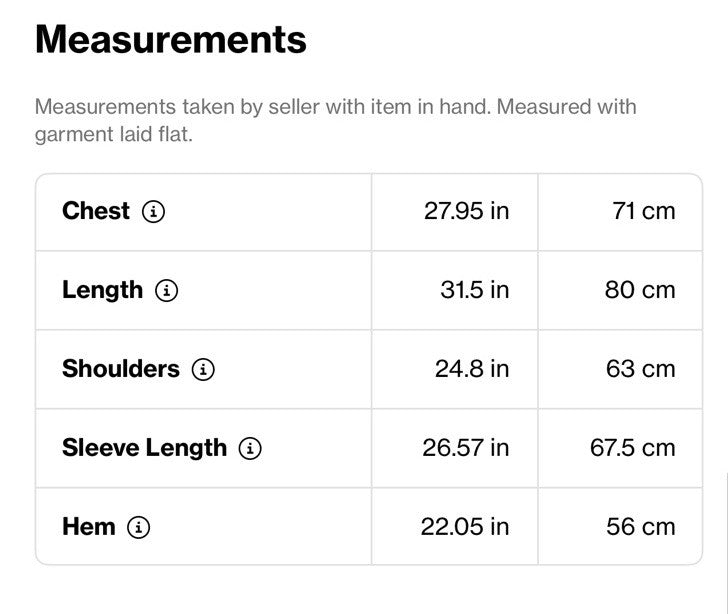Open the Hem info icon
Image resolution: width=728 pixels, height=614 pixels.
pos(138,527)
